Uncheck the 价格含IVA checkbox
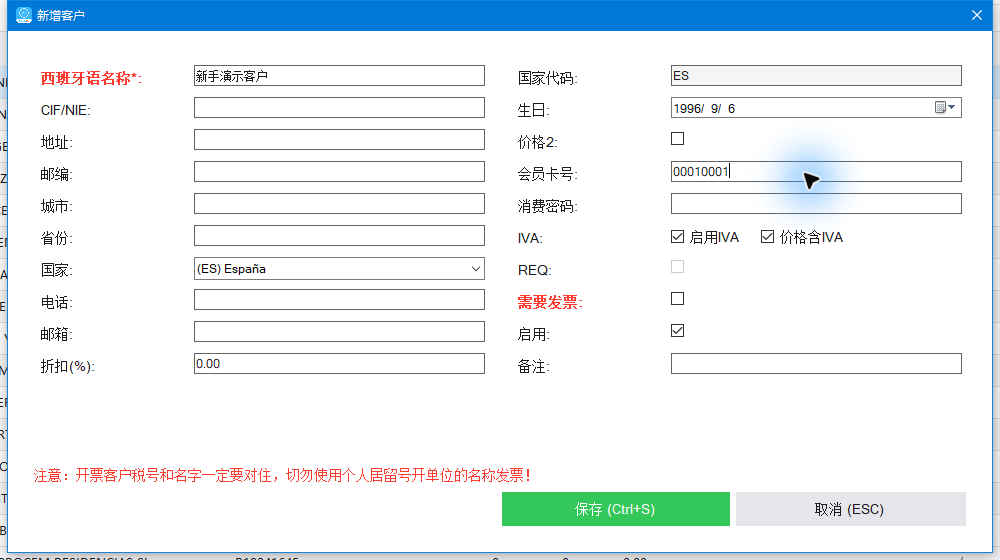 click(767, 237)
